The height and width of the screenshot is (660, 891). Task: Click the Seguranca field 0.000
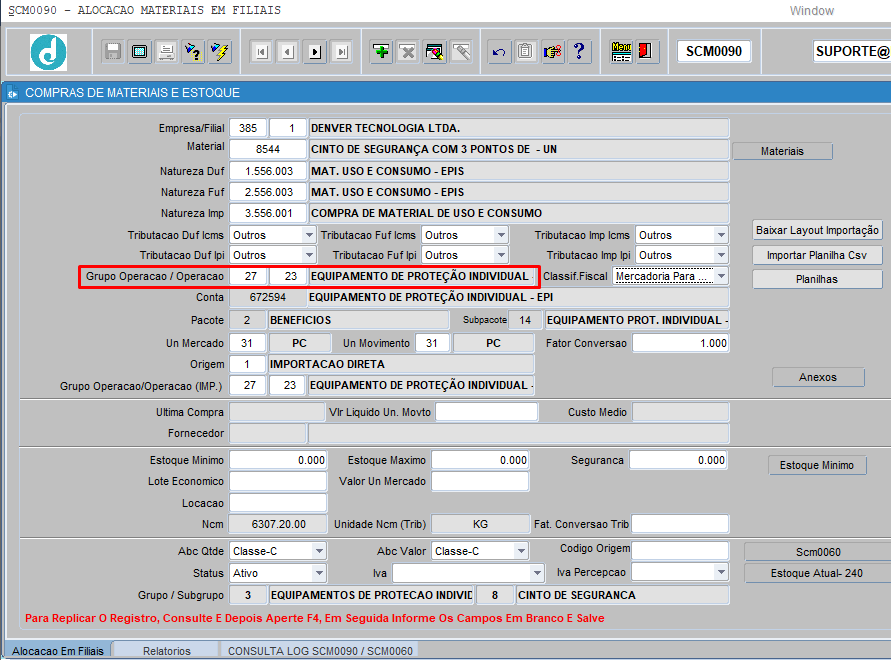coord(678,460)
